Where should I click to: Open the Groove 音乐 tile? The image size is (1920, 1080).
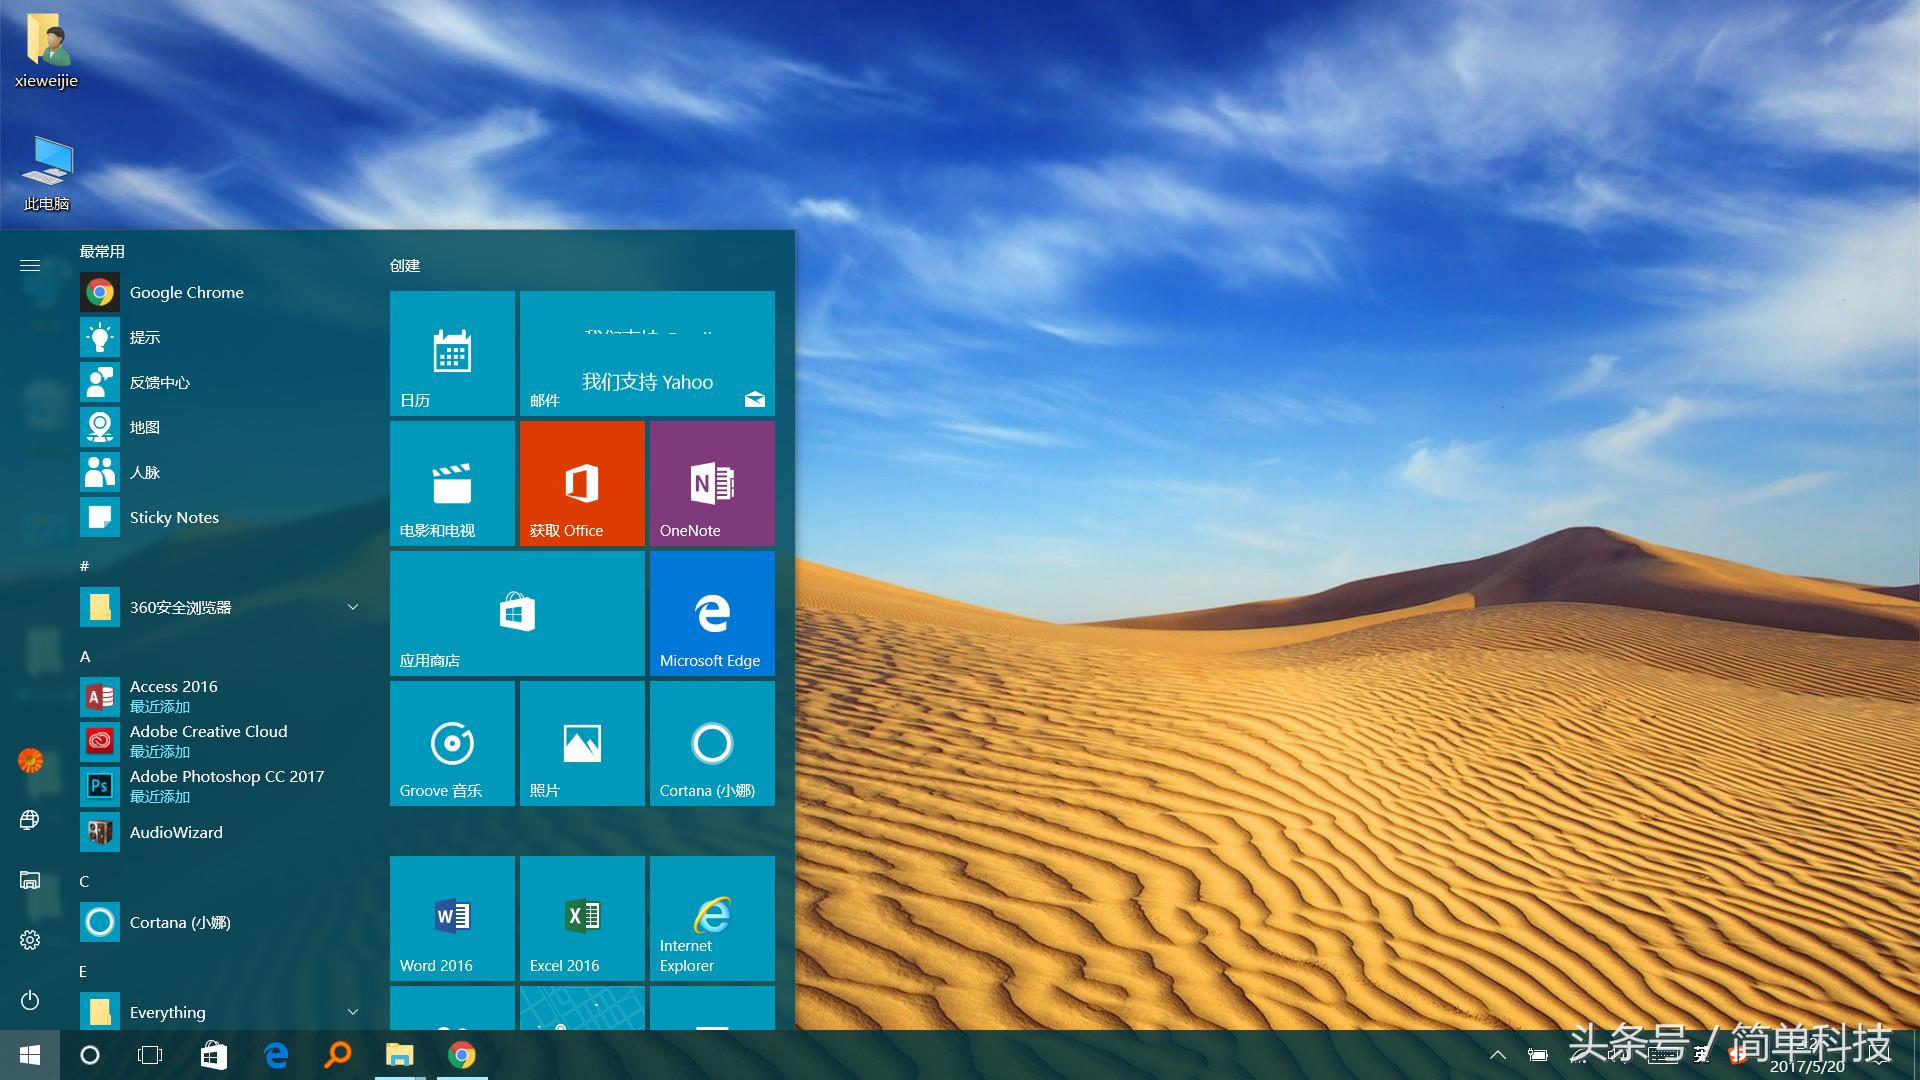tap(452, 743)
